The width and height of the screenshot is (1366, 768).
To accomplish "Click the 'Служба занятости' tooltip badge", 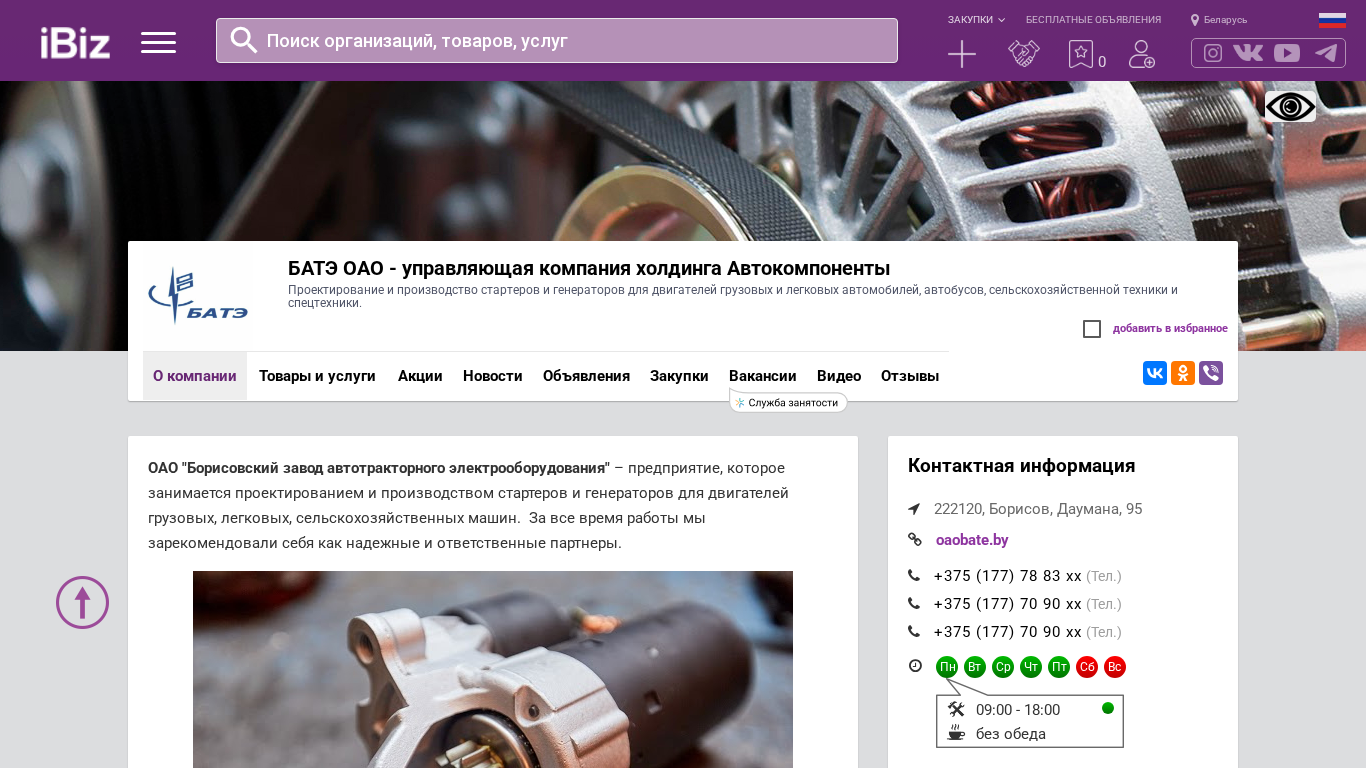I will (789, 403).
